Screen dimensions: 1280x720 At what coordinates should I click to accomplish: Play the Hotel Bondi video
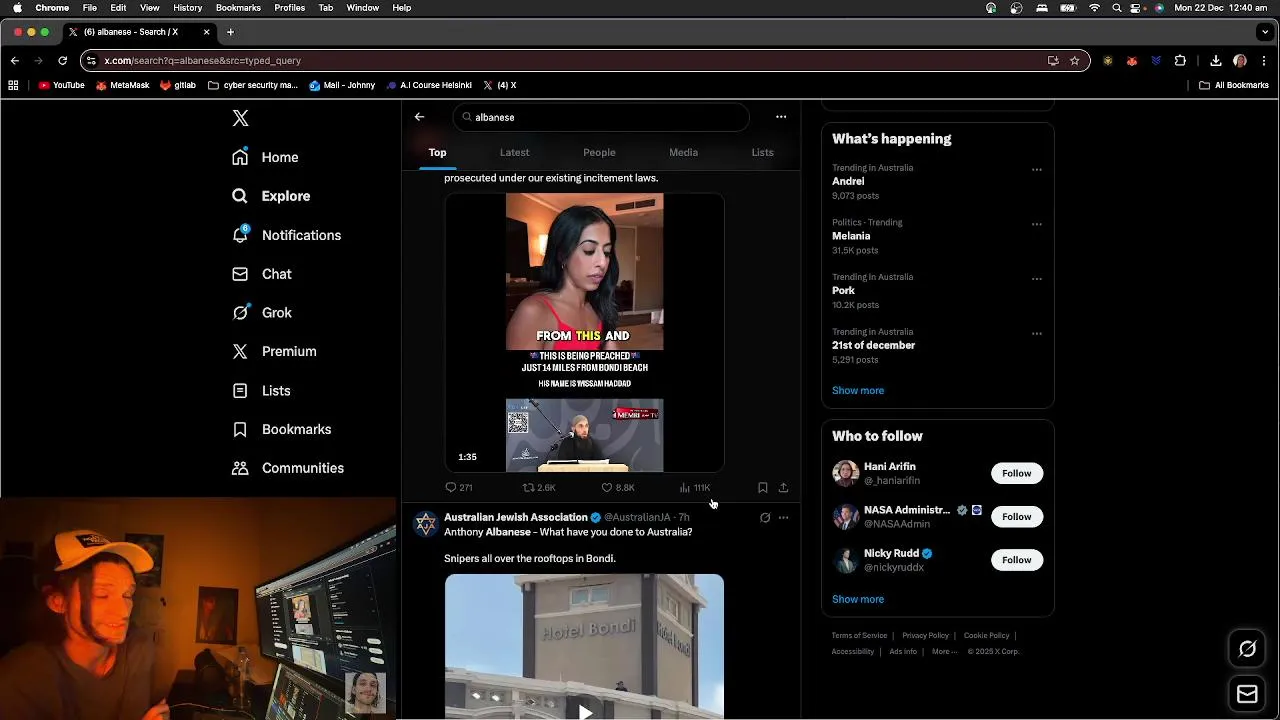point(585,712)
